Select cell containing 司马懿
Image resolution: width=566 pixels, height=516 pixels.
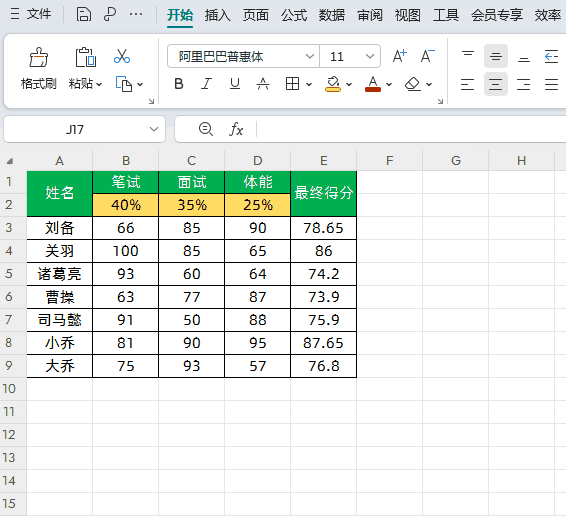pyautogui.click(x=60, y=320)
